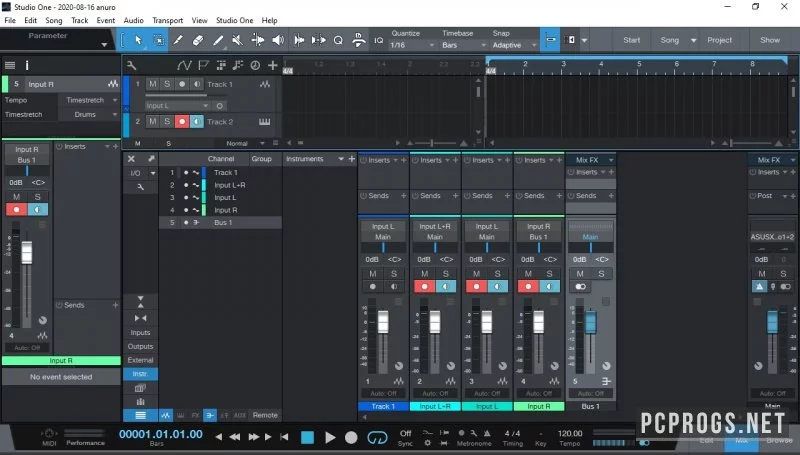Select the Range tool in the toolbar
800x455 pixels.
click(x=159, y=40)
